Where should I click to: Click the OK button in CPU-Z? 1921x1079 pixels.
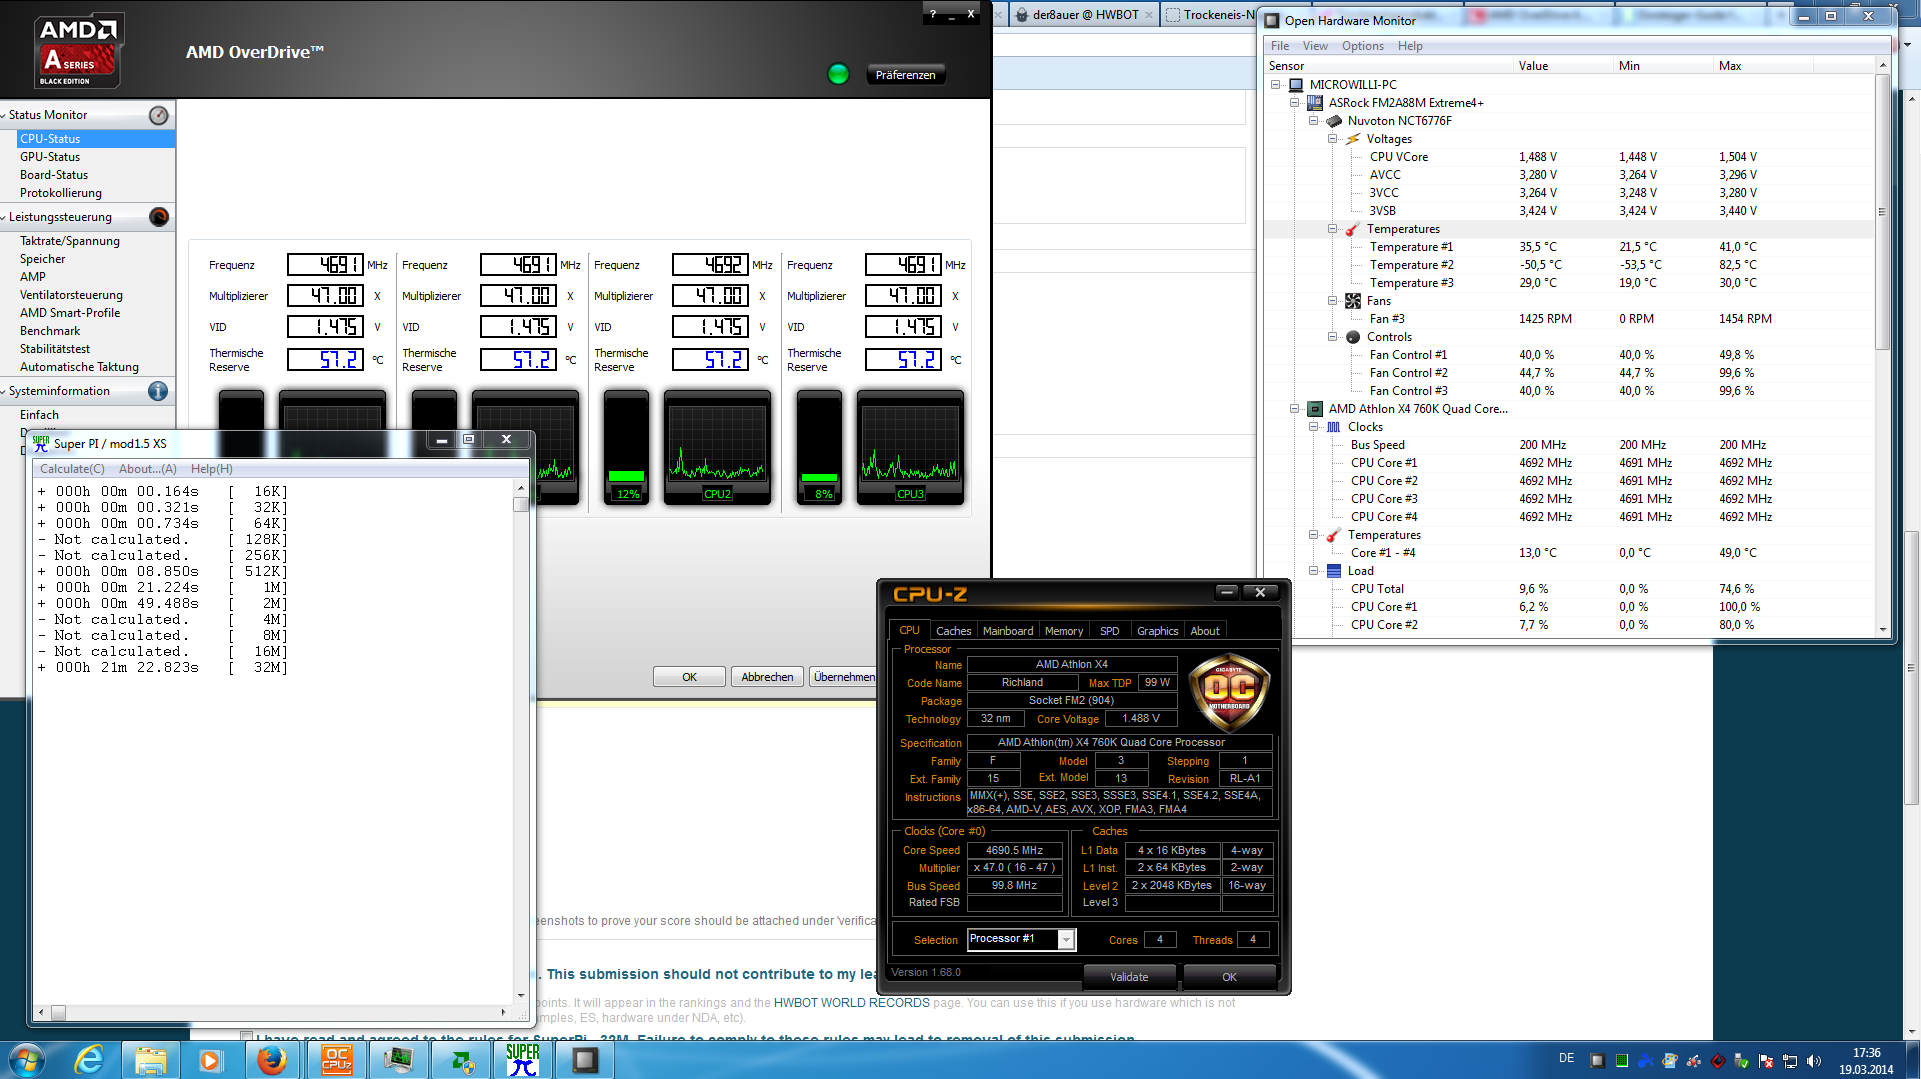coord(1229,977)
